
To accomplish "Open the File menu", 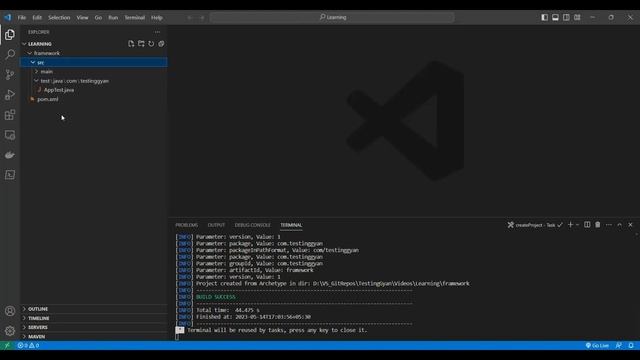I will point(22,18).
